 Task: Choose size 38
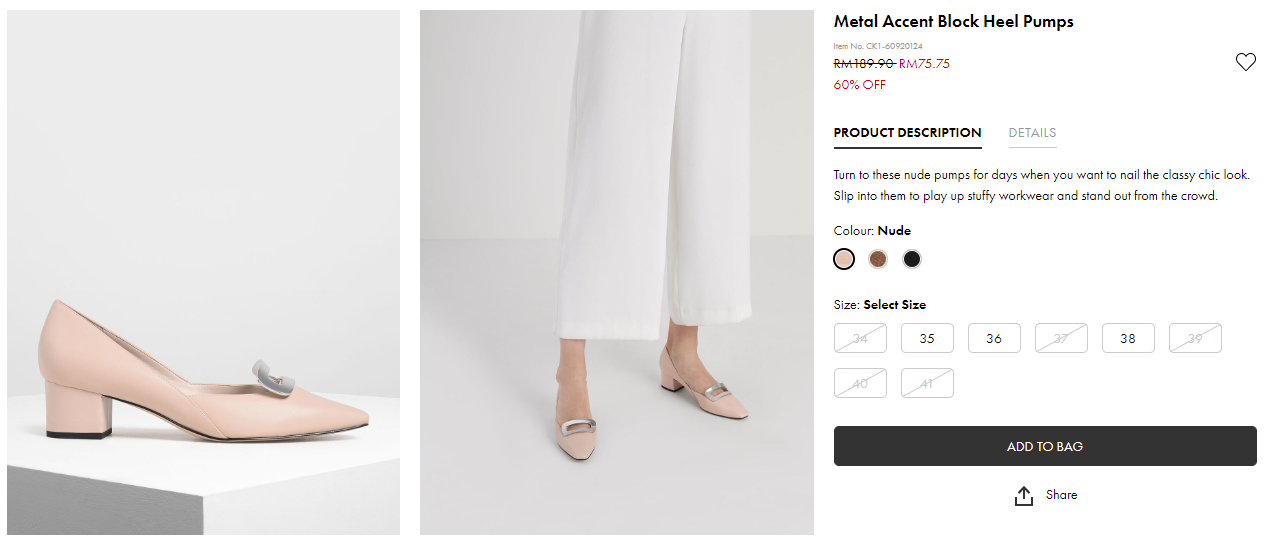pyautogui.click(x=1128, y=338)
